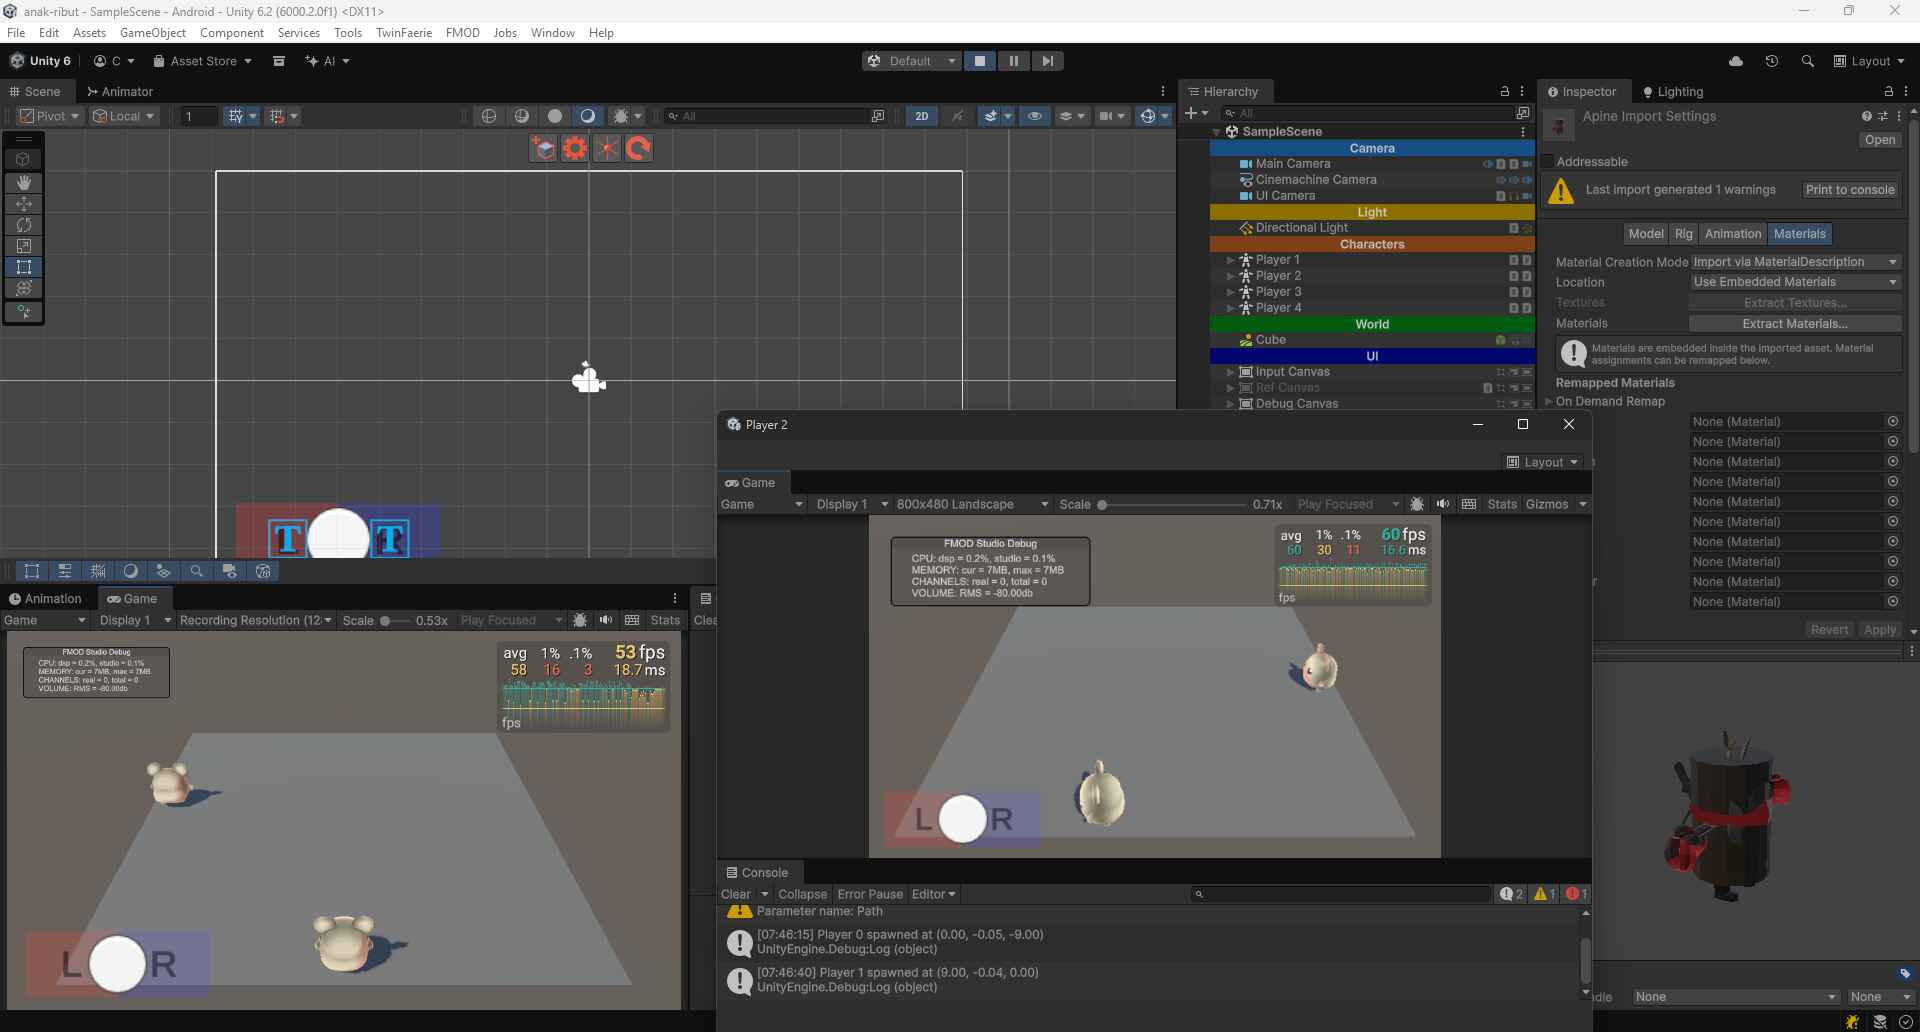Select the Rig tab
The width and height of the screenshot is (1920, 1032).
tap(1684, 234)
